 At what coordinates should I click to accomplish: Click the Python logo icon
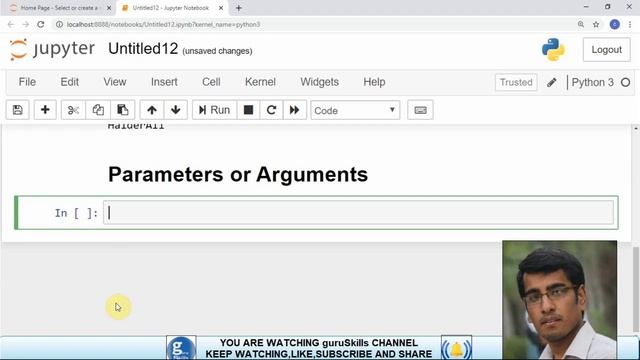[553, 50]
